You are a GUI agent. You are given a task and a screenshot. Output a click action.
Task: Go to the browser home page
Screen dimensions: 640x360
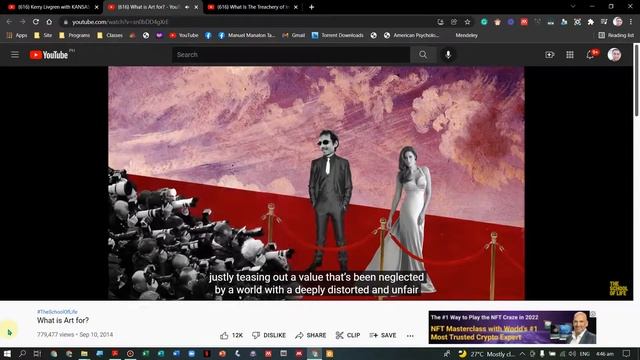click(49, 22)
